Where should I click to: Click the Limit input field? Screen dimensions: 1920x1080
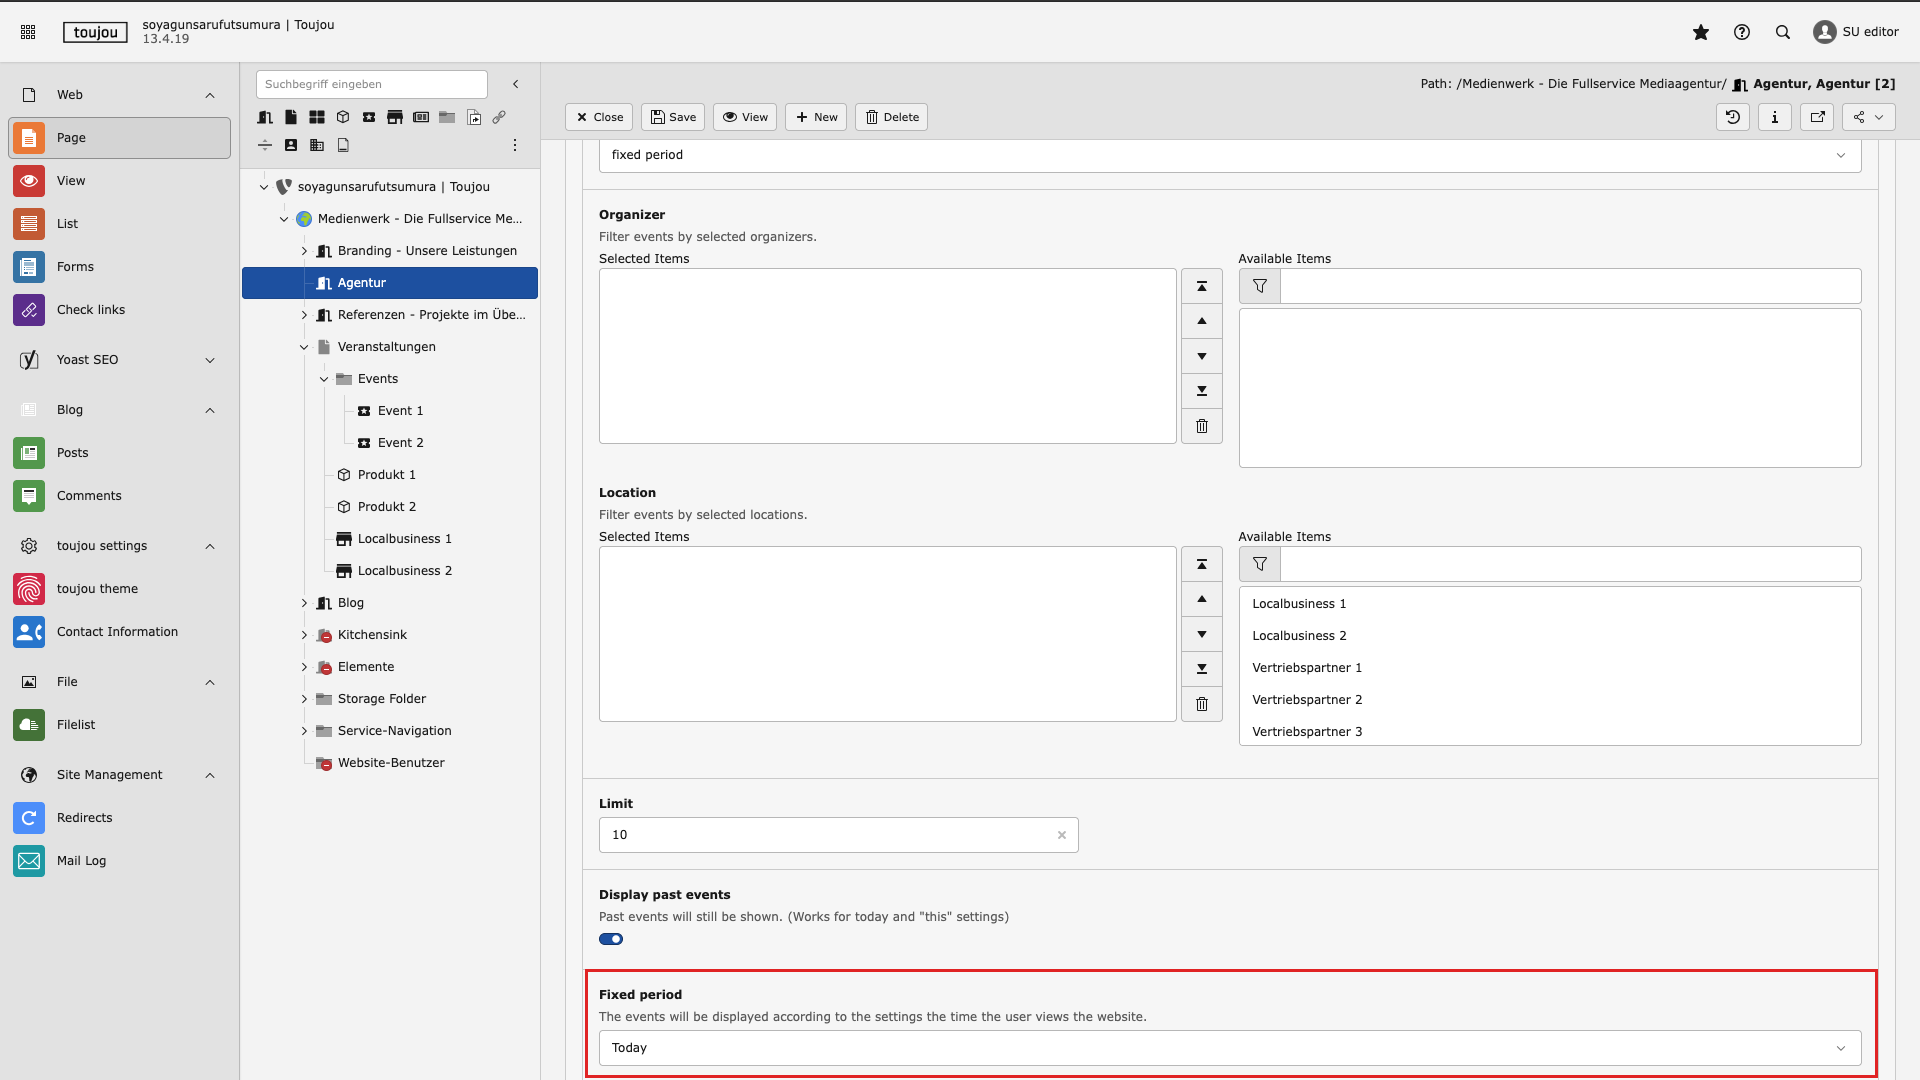click(x=830, y=835)
